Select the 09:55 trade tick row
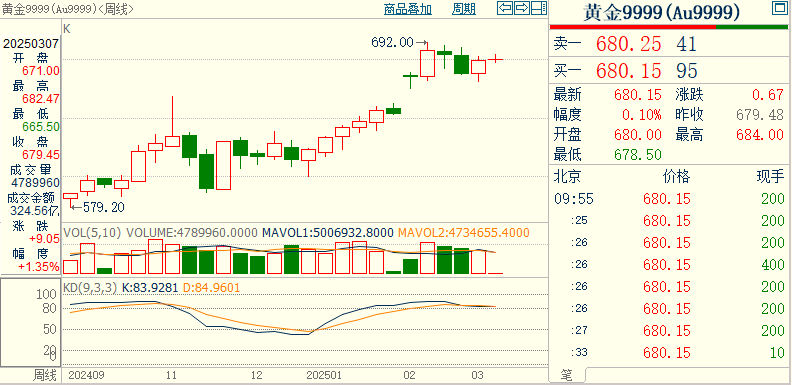This screenshot has width=792, height=385. click(669, 199)
